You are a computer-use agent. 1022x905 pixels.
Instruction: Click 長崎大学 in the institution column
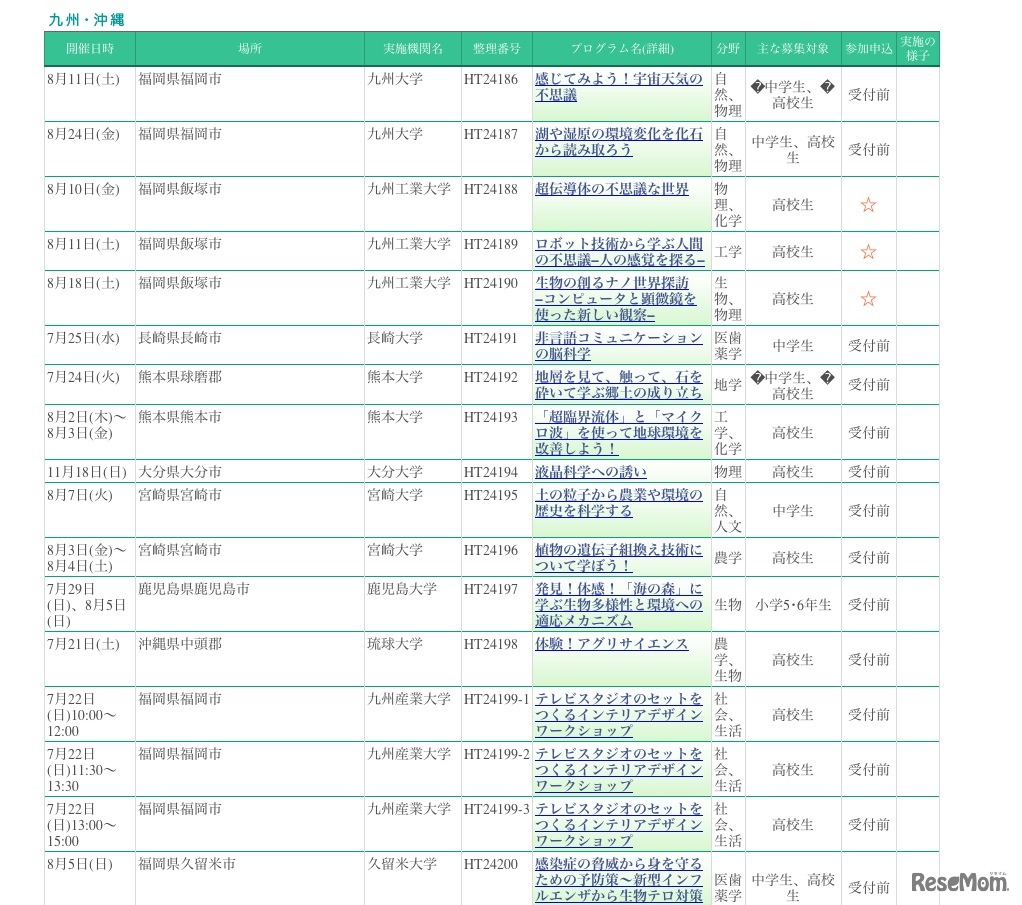pos(395,338)
